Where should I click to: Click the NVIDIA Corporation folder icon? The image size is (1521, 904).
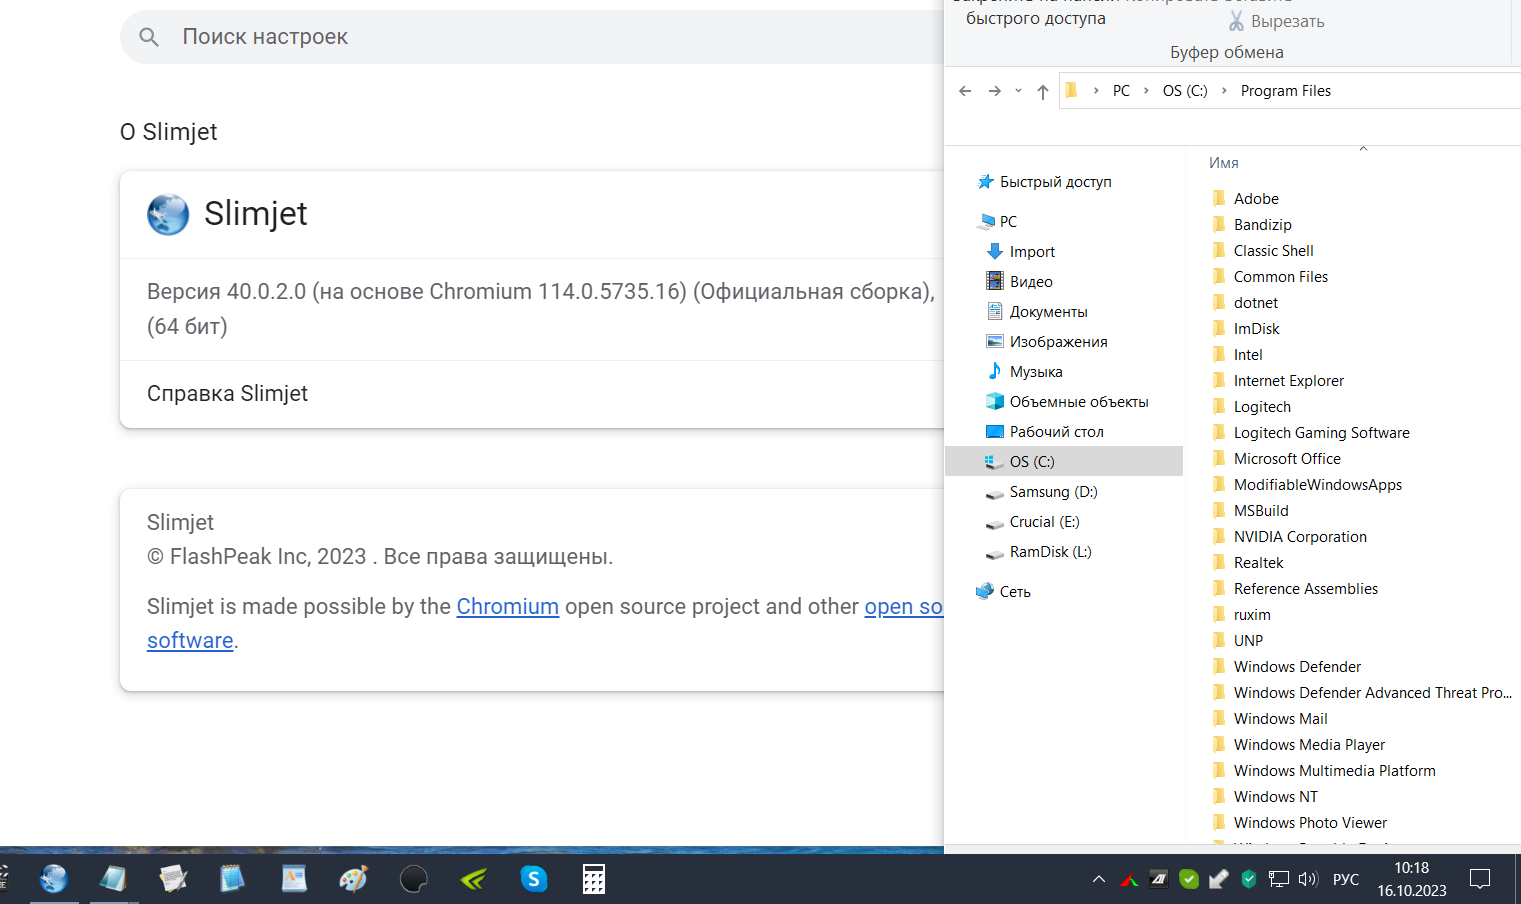coord(1219,536)
